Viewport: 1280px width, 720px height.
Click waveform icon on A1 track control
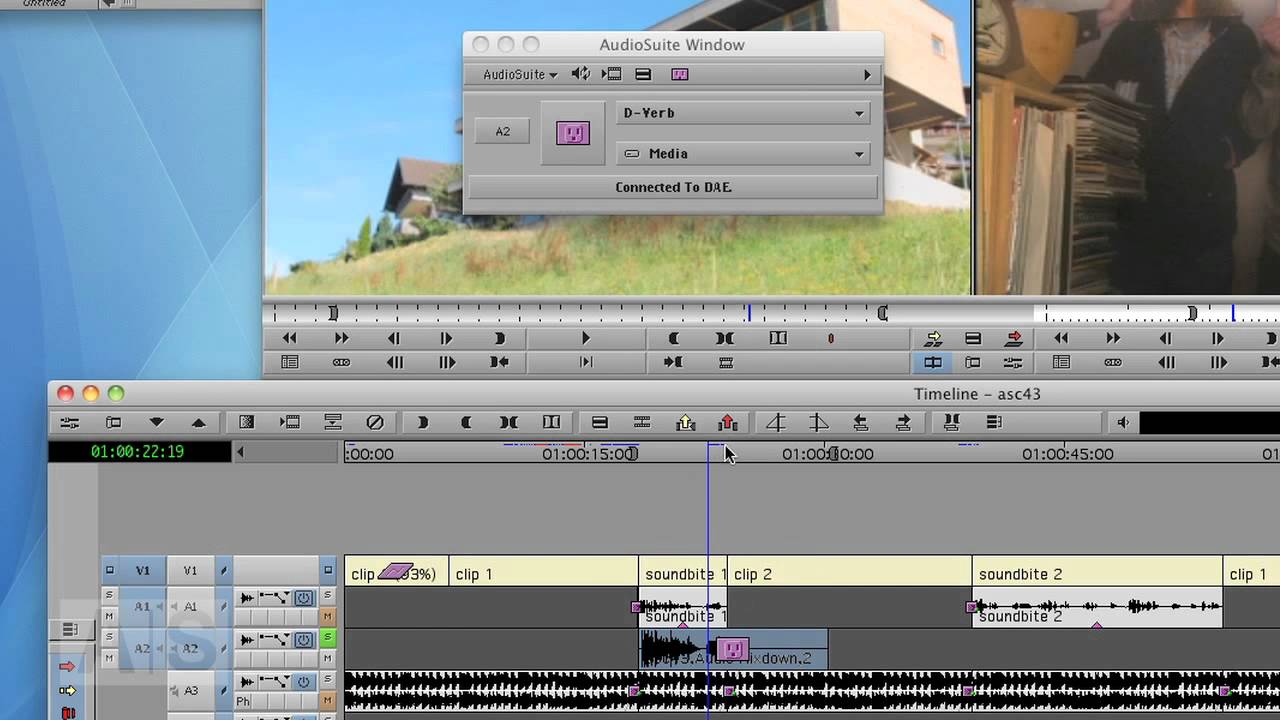pos(247,598)
